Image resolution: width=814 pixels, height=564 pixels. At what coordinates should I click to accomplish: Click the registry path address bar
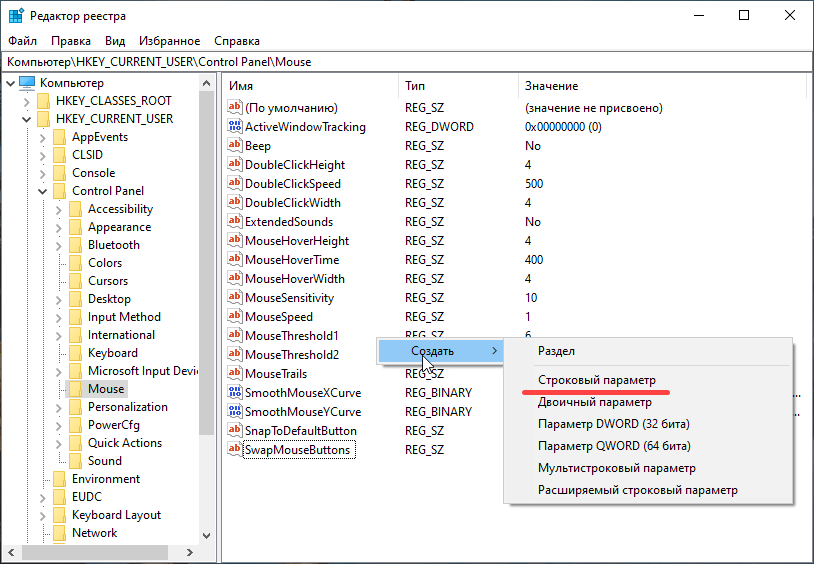point(400,62)
